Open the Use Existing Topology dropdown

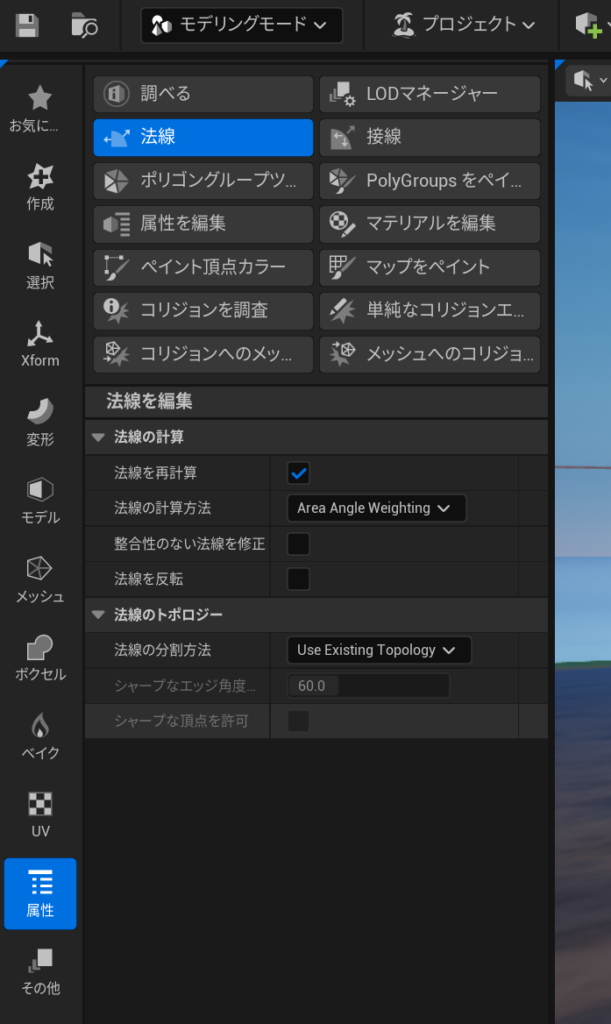pyautogui.click(x=378, y=650)
